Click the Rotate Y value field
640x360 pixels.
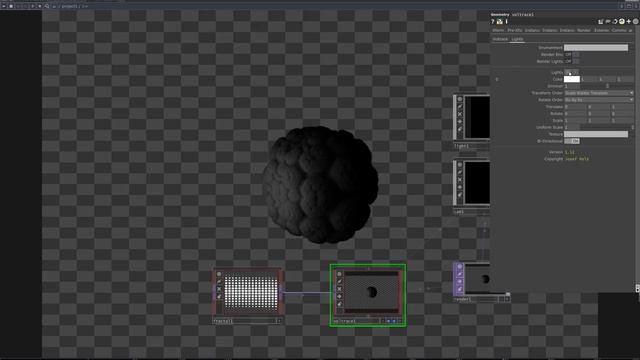coord(599,113)
